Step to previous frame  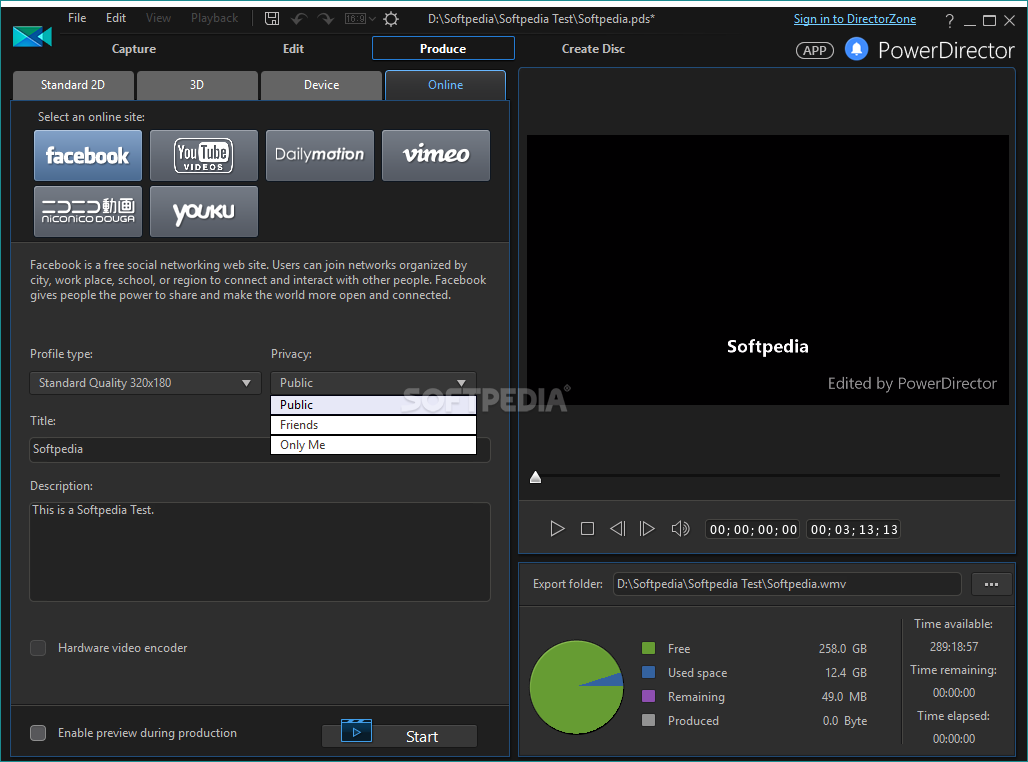pos(618,529)
